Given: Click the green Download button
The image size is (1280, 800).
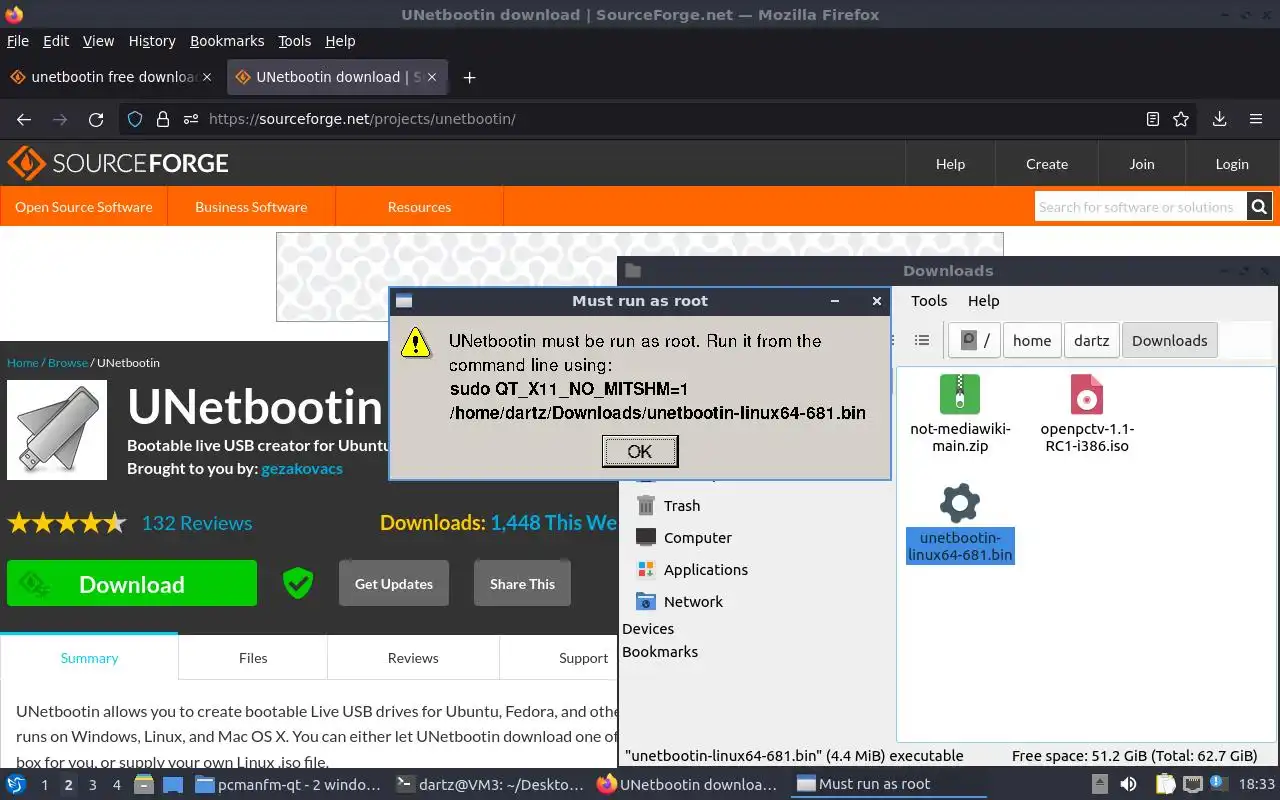Looking at the screenshot, I should coord(132,583).
